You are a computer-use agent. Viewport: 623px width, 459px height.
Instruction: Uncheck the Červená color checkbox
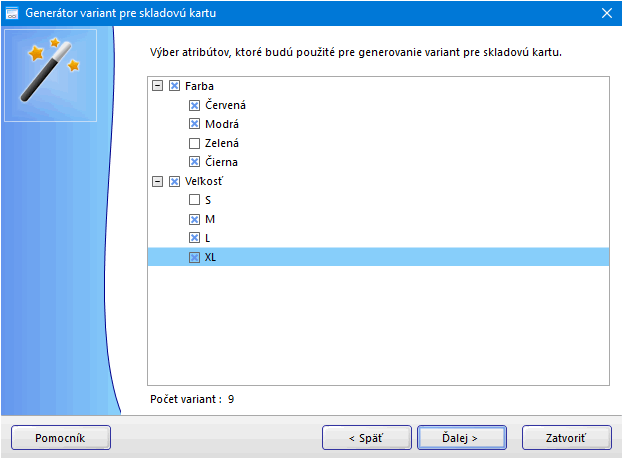tap(194, 105)
